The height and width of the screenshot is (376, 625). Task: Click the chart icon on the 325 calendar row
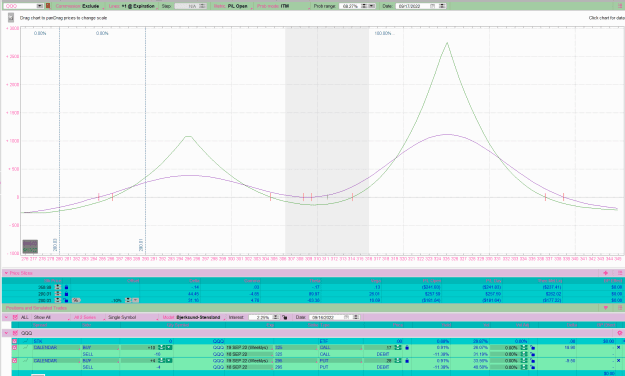(26, 347)
